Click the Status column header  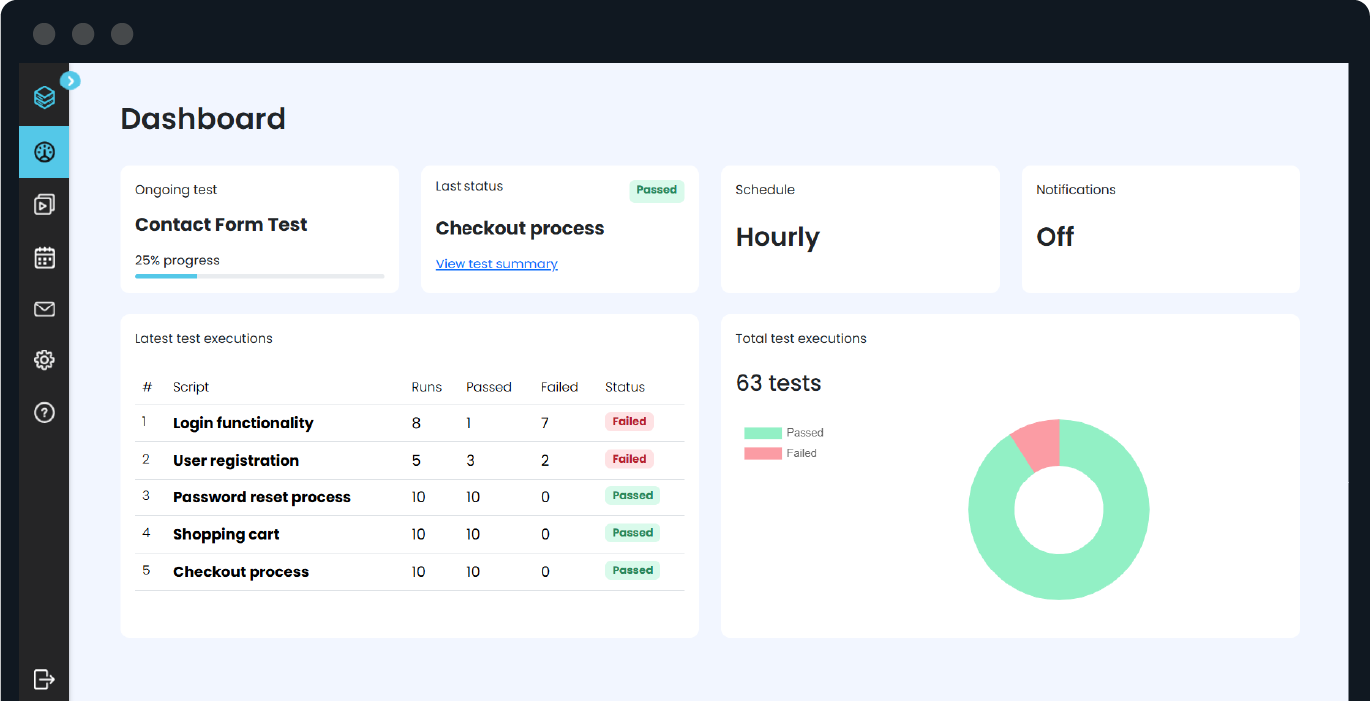pyautogui.click(x=625, y=387)
